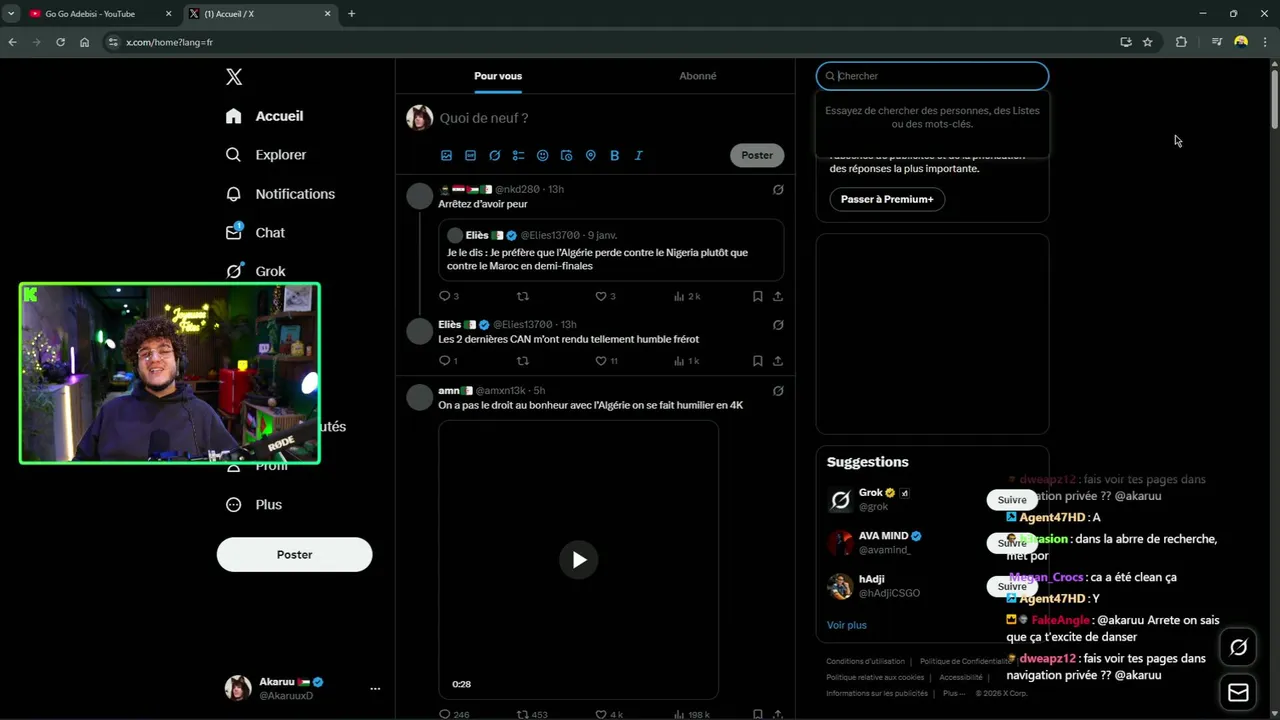Image resolution: width=1280 pixels, height=720 pixels.
Task: Use Grok enhance in composer
Action: [x=495, y=155]
